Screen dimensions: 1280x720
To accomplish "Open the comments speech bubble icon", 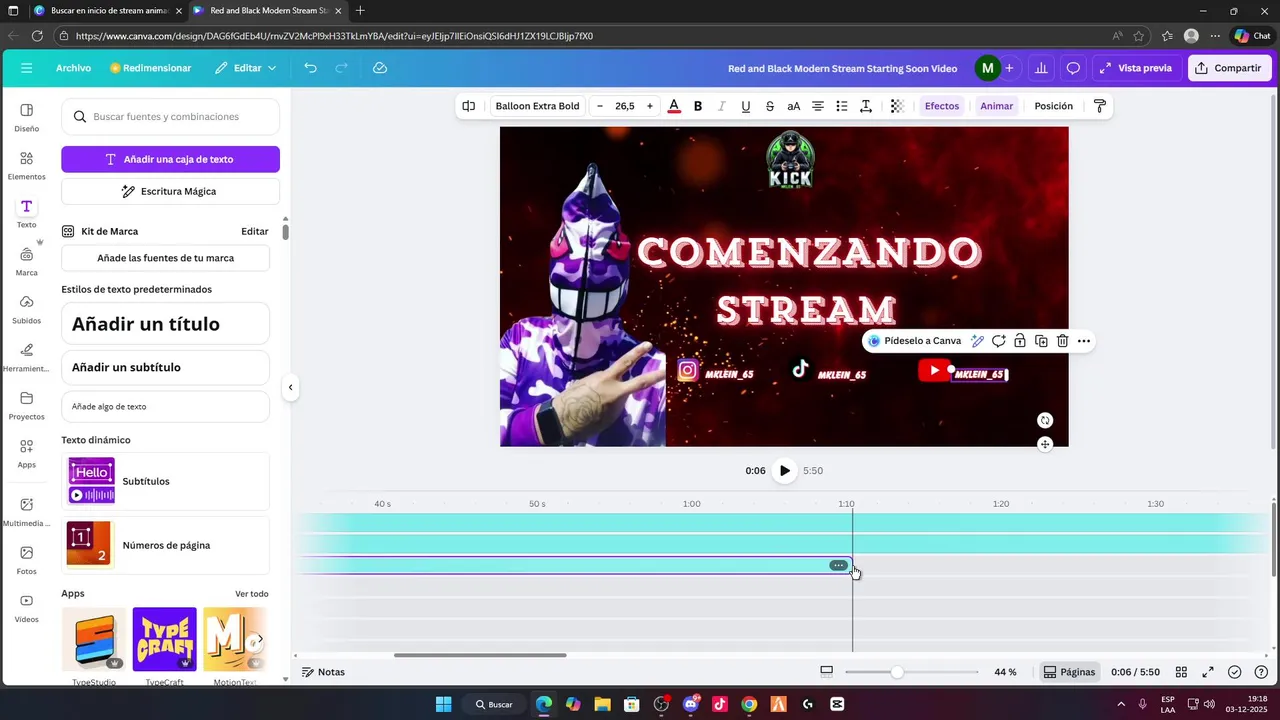I will click(x=1073, y=68).
